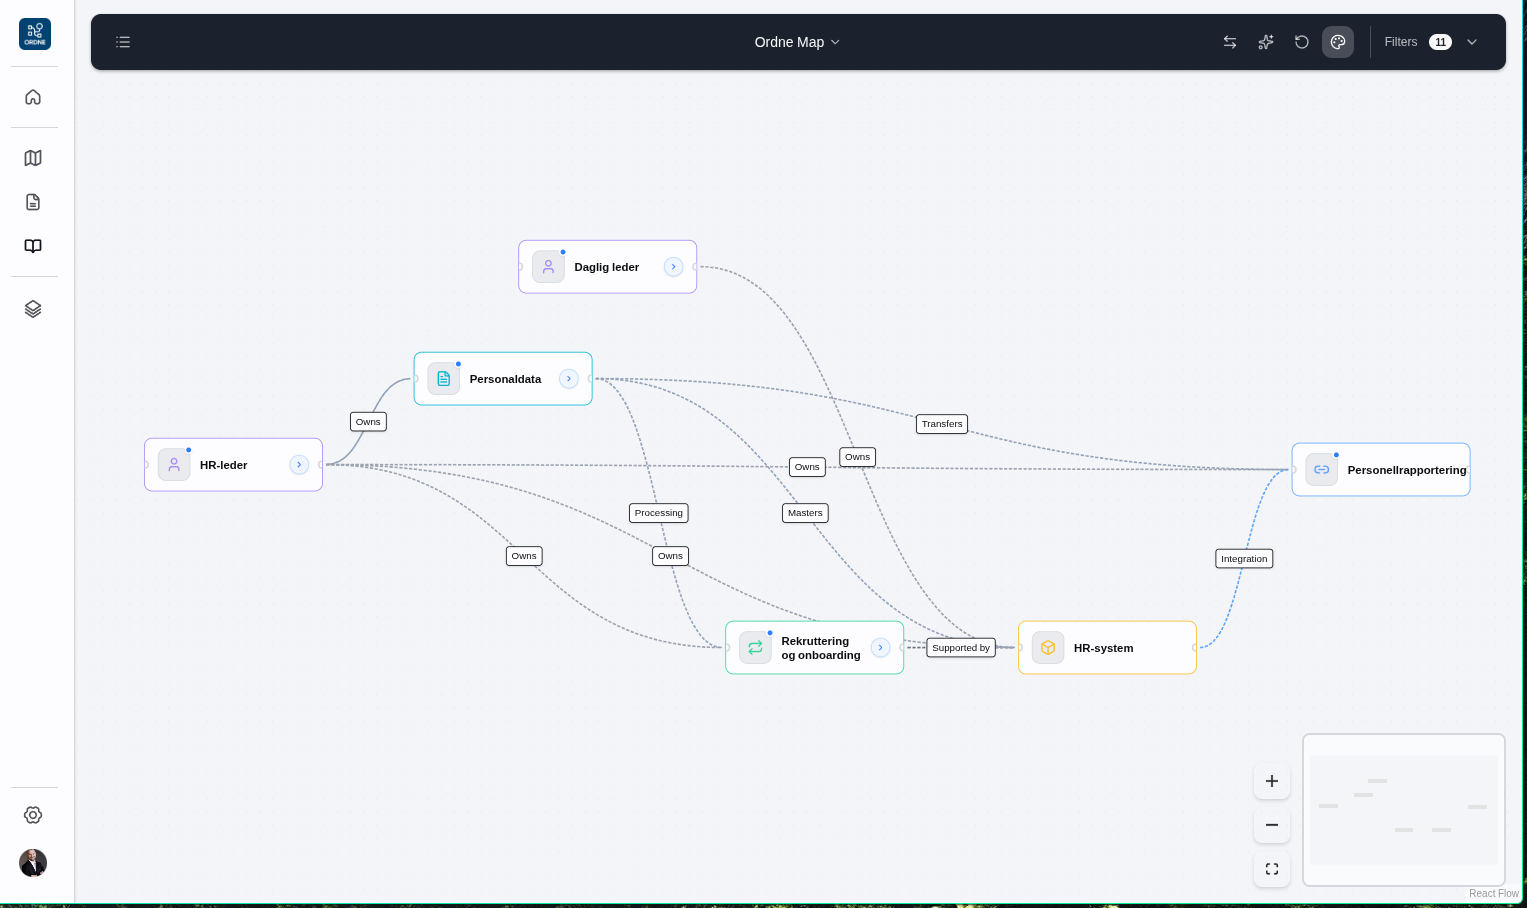Select the Supported by edge label

coord(961,648)
